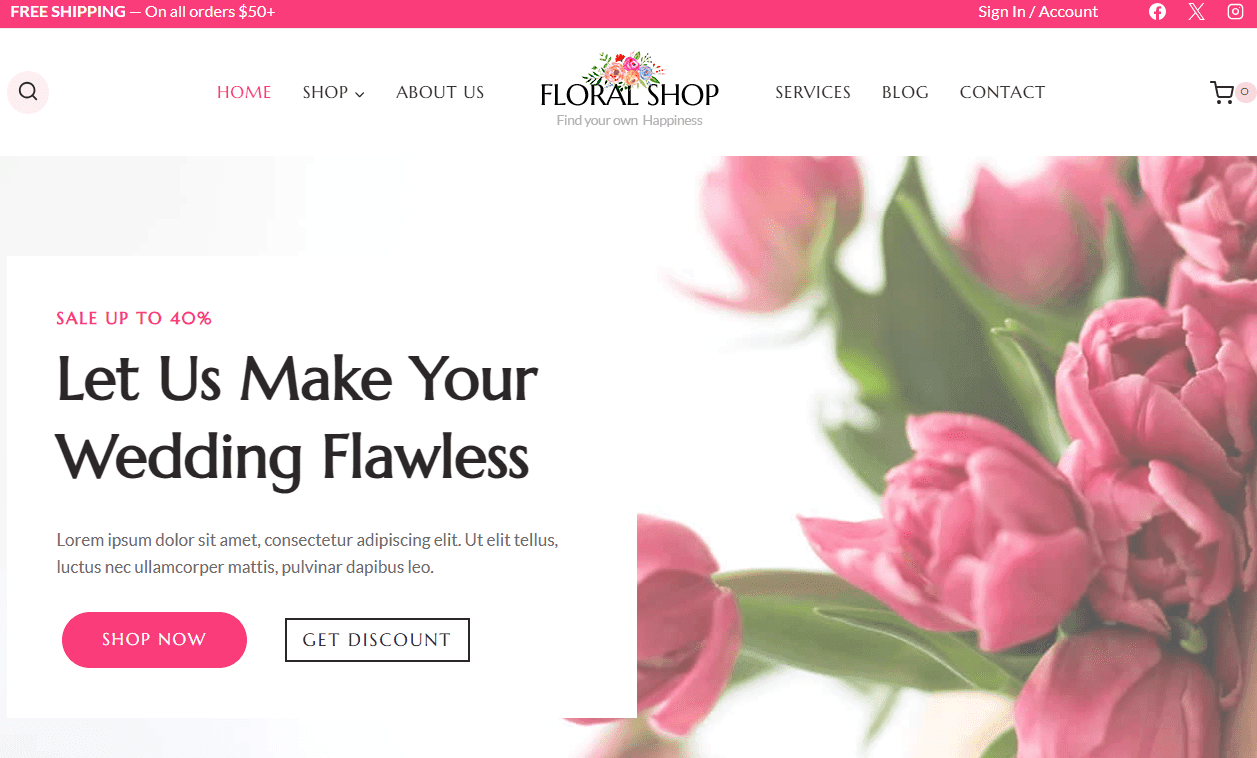Open the About Us page

[x=440, y=92]
